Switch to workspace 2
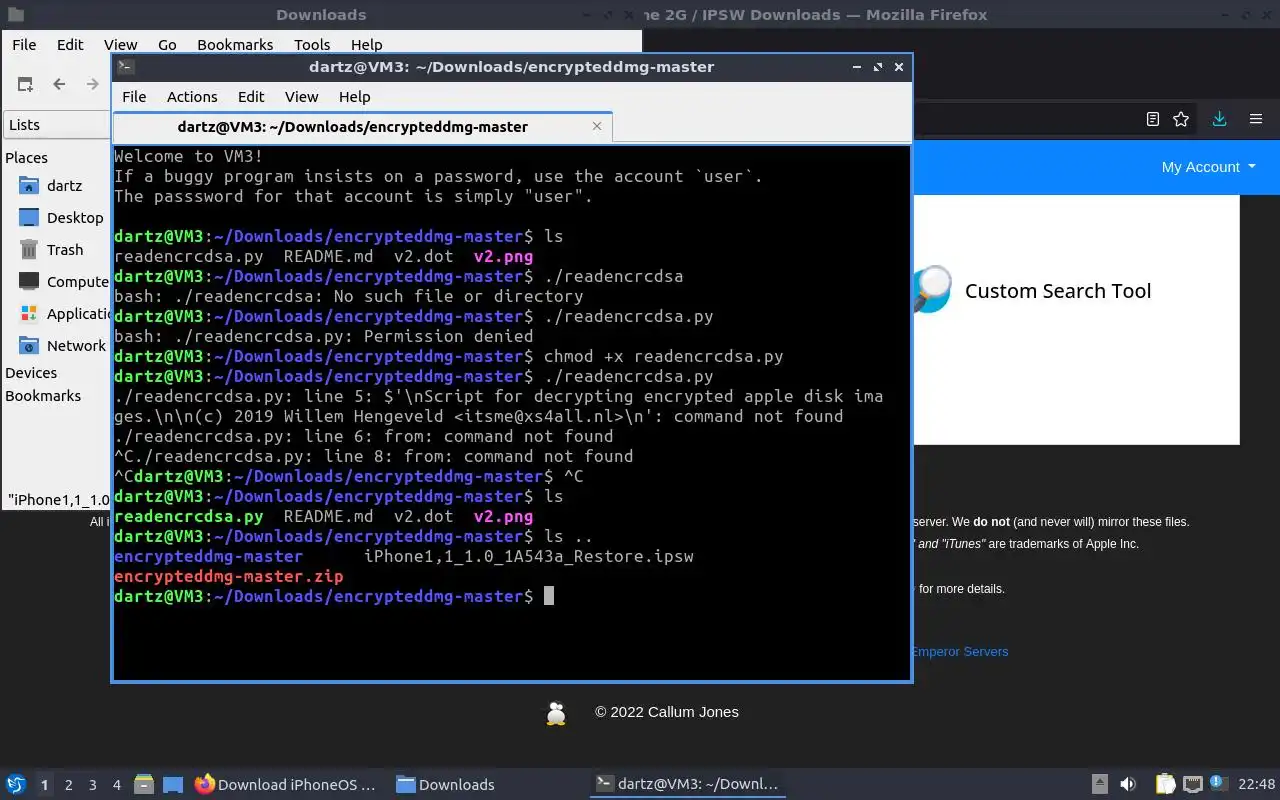Screen dimensions: 1280x800 pos(69,785)
